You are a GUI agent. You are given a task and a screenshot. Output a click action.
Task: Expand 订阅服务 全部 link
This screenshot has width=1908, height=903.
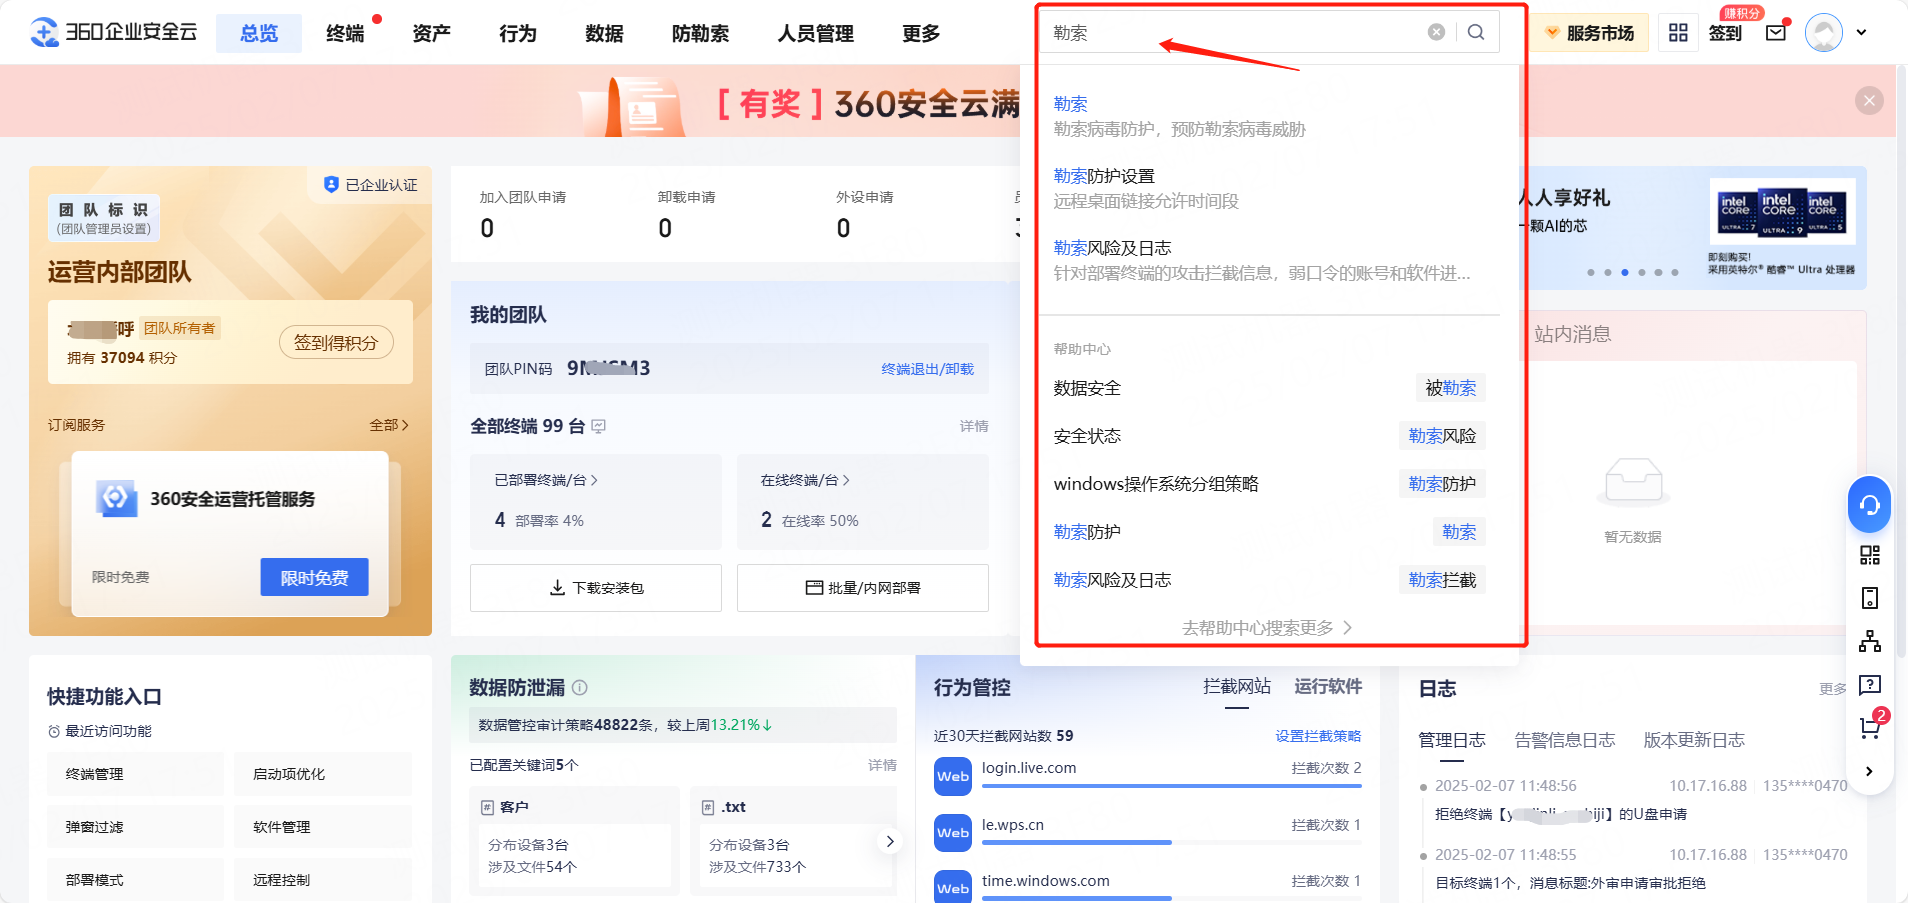pyautogui.click(x=389, y=425)
